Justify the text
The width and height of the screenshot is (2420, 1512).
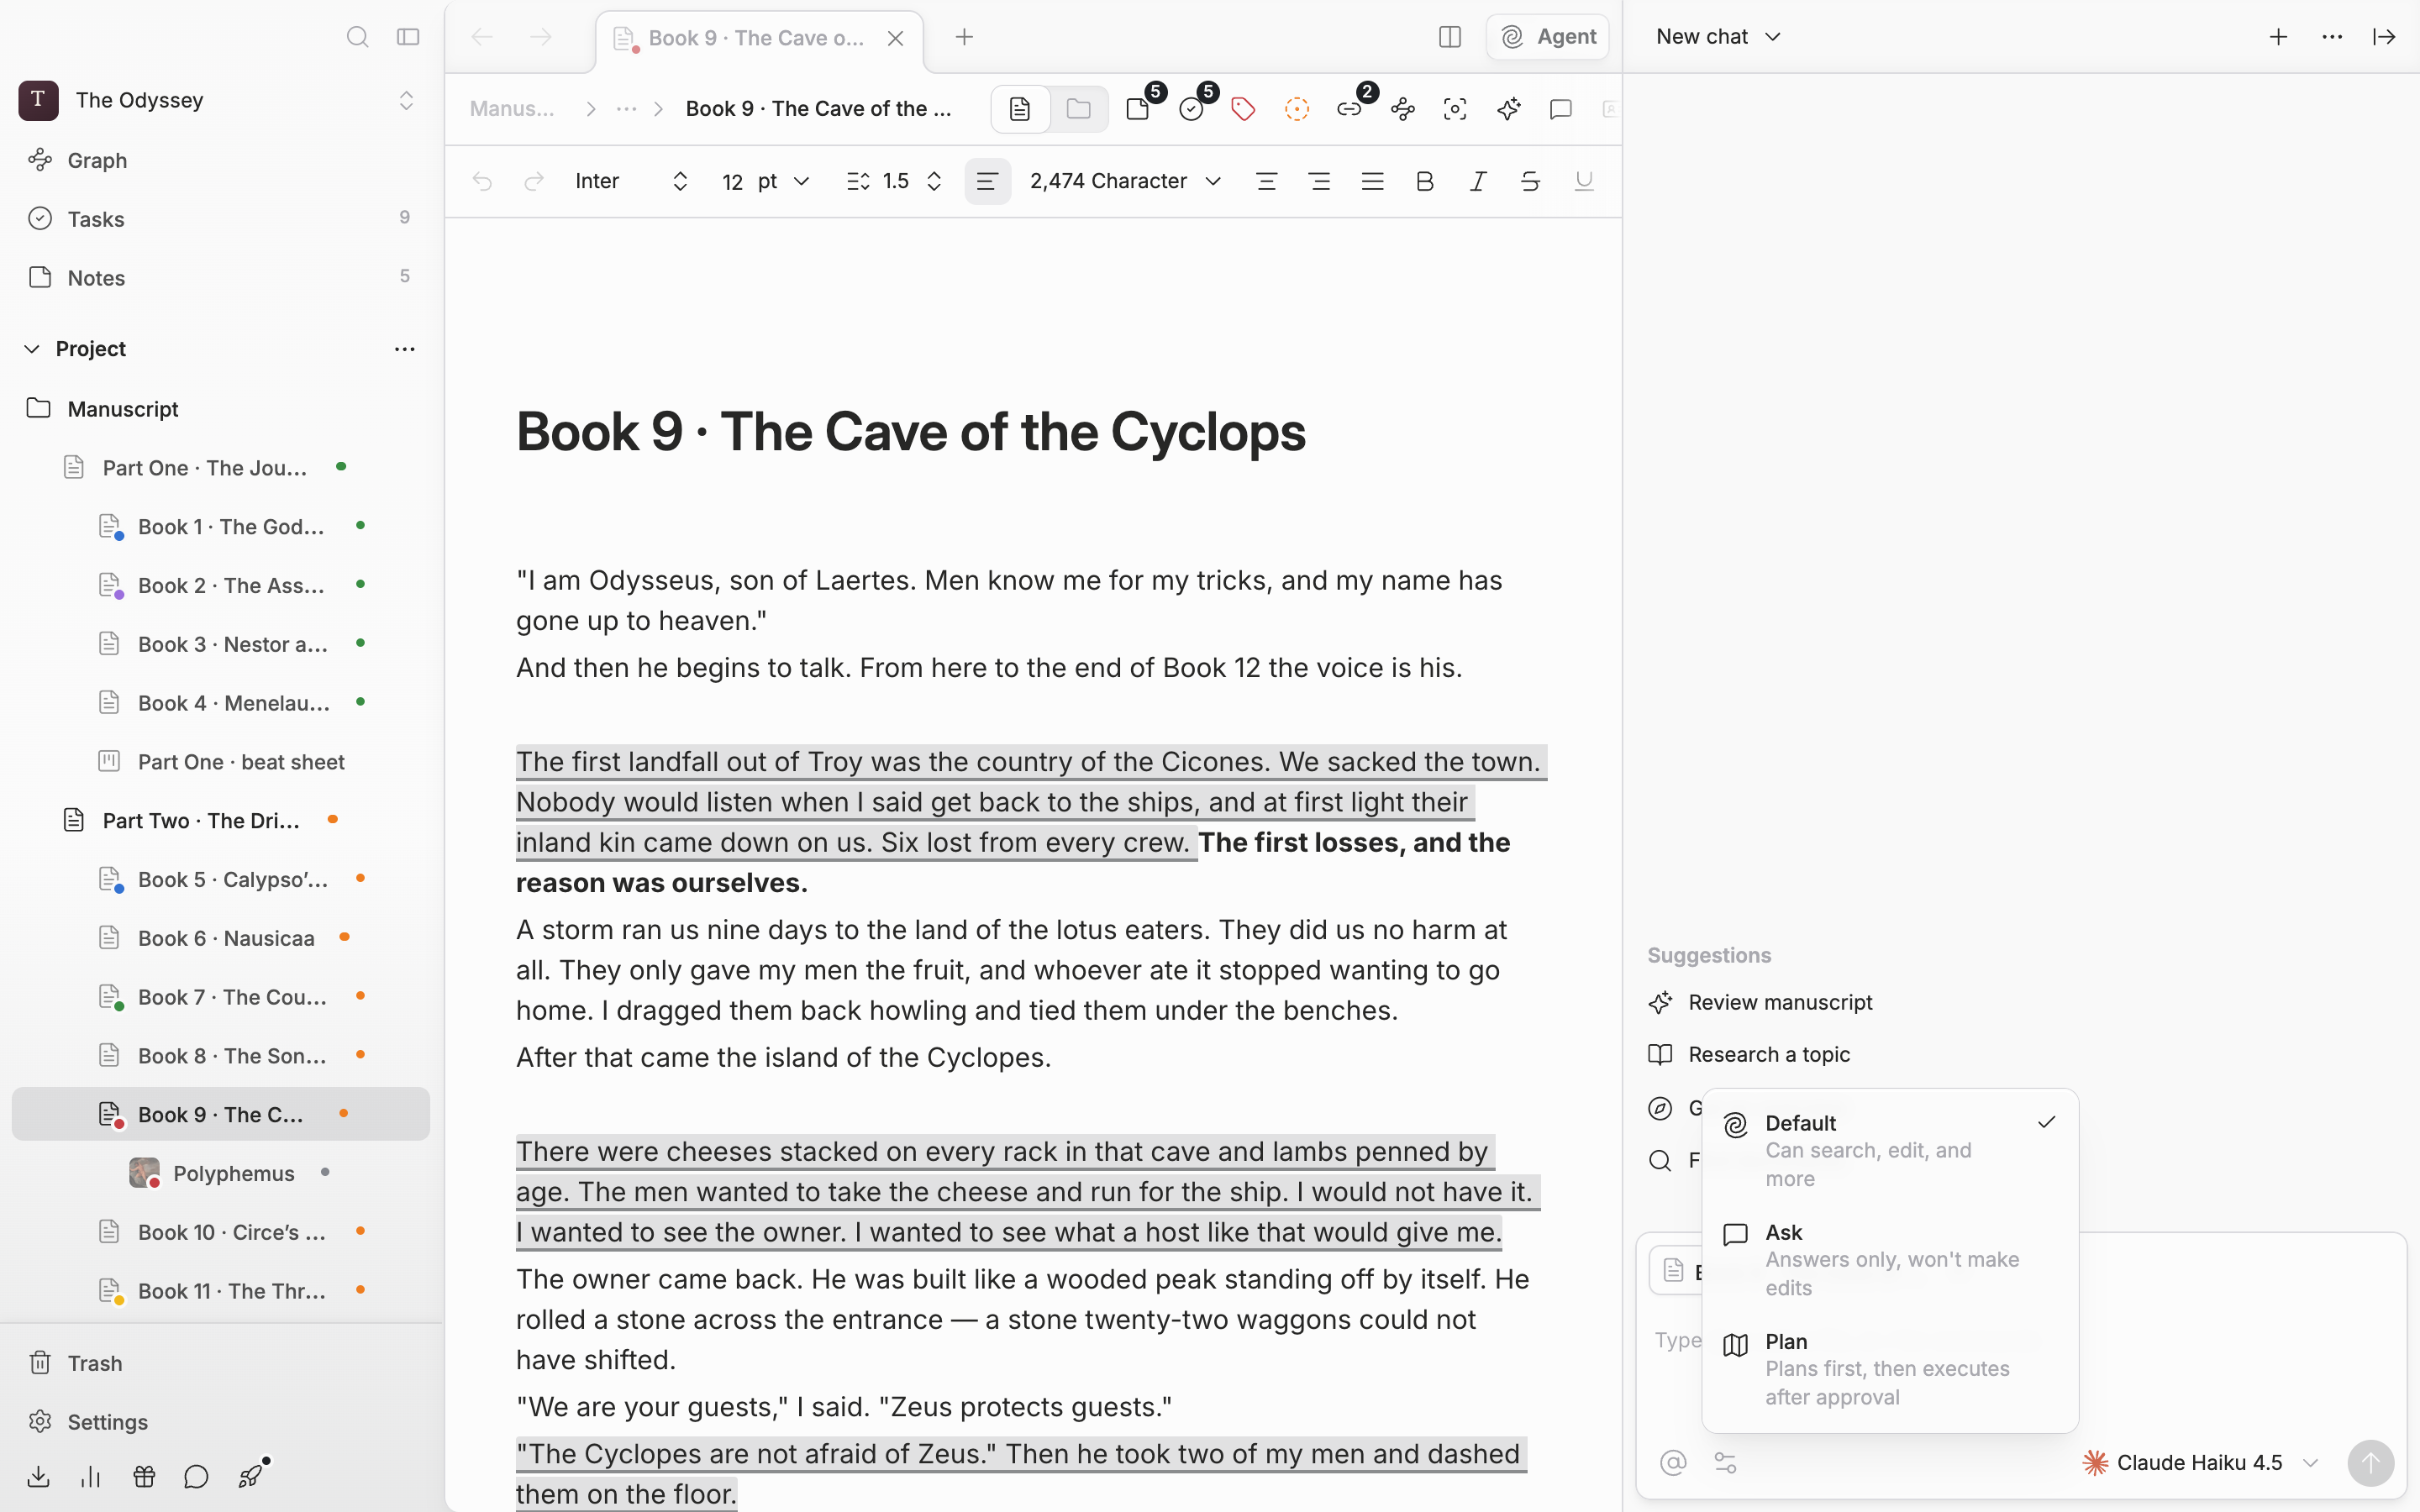coord(1373,181)
